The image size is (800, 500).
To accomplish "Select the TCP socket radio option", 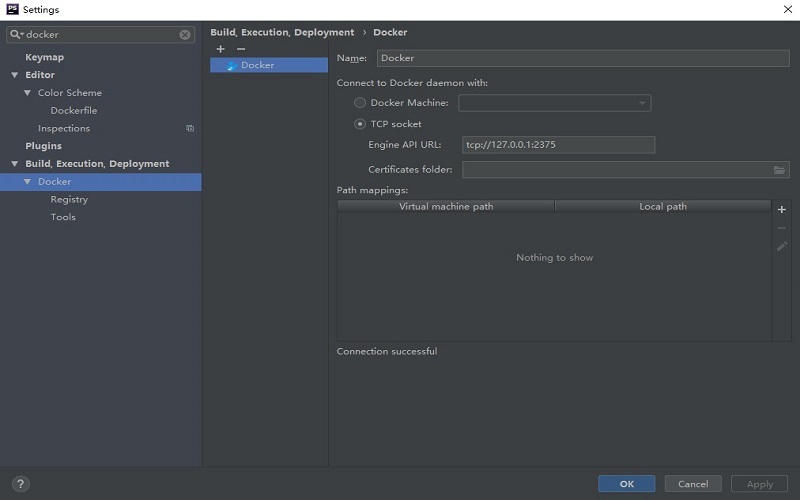I will (360, 124).
